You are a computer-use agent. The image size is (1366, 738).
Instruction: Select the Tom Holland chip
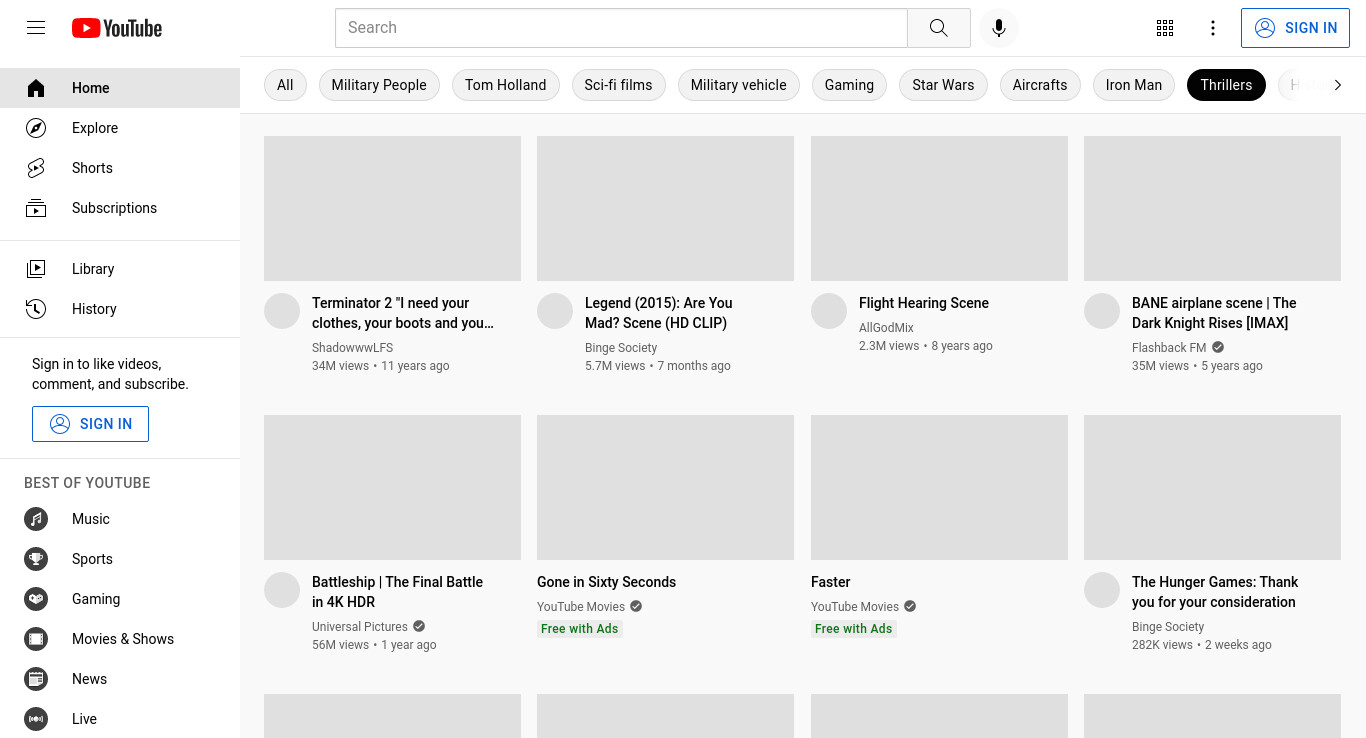point(505,85)
